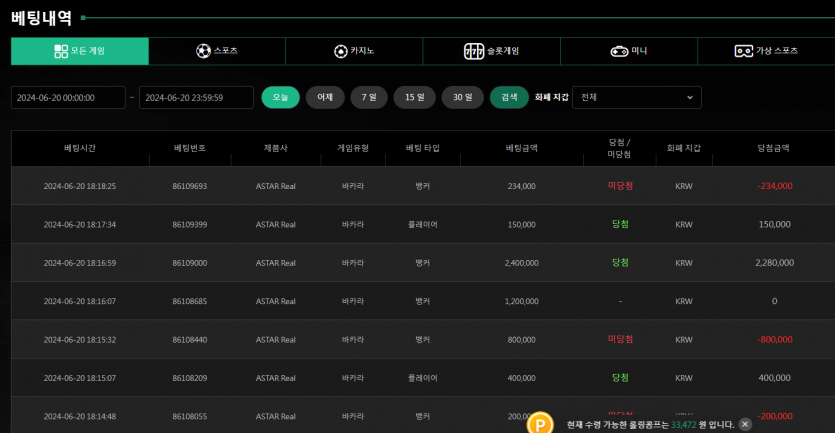This screenshot has width=835, height=433.
Task: Click the VR headset icon of 가상 스포츠
Action: tap(743, 51)
